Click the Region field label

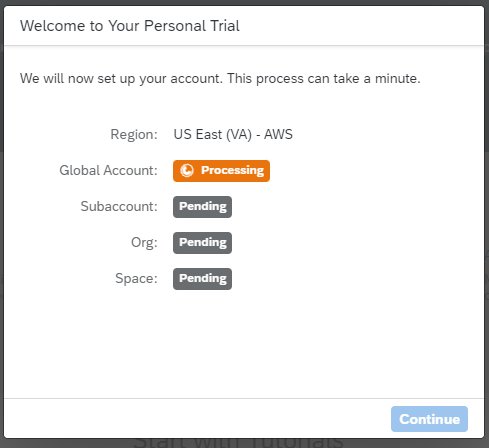coord(134,135)
